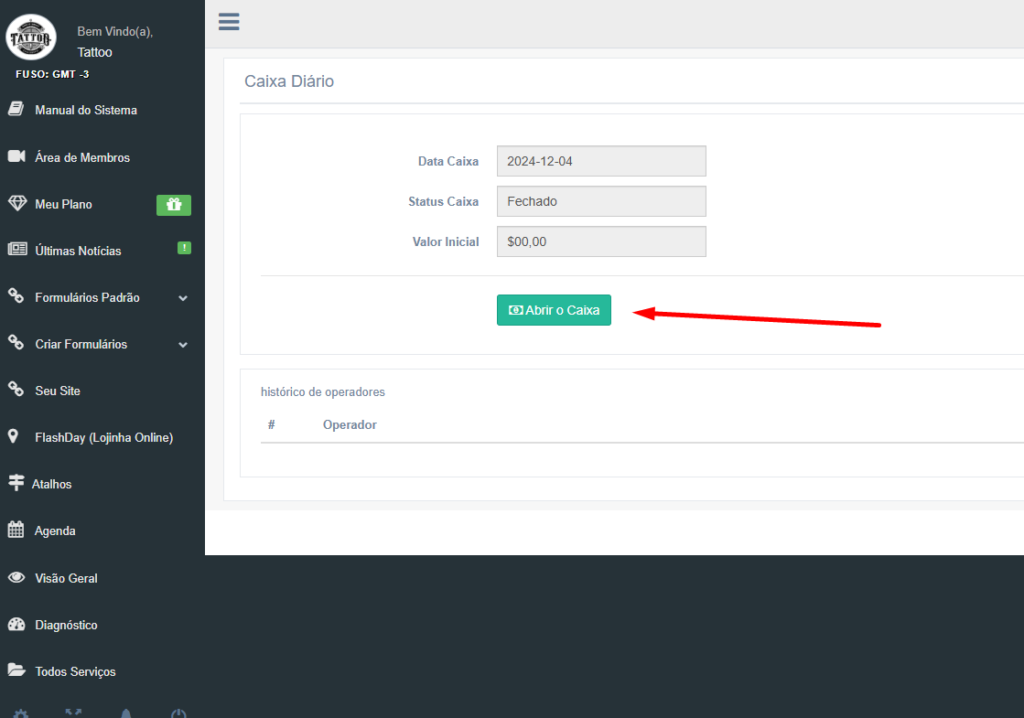The height and width of the screenshot is (718, 1024).
Task: Click the Abrir o Caixa button
Action: (x=554, y=310)
